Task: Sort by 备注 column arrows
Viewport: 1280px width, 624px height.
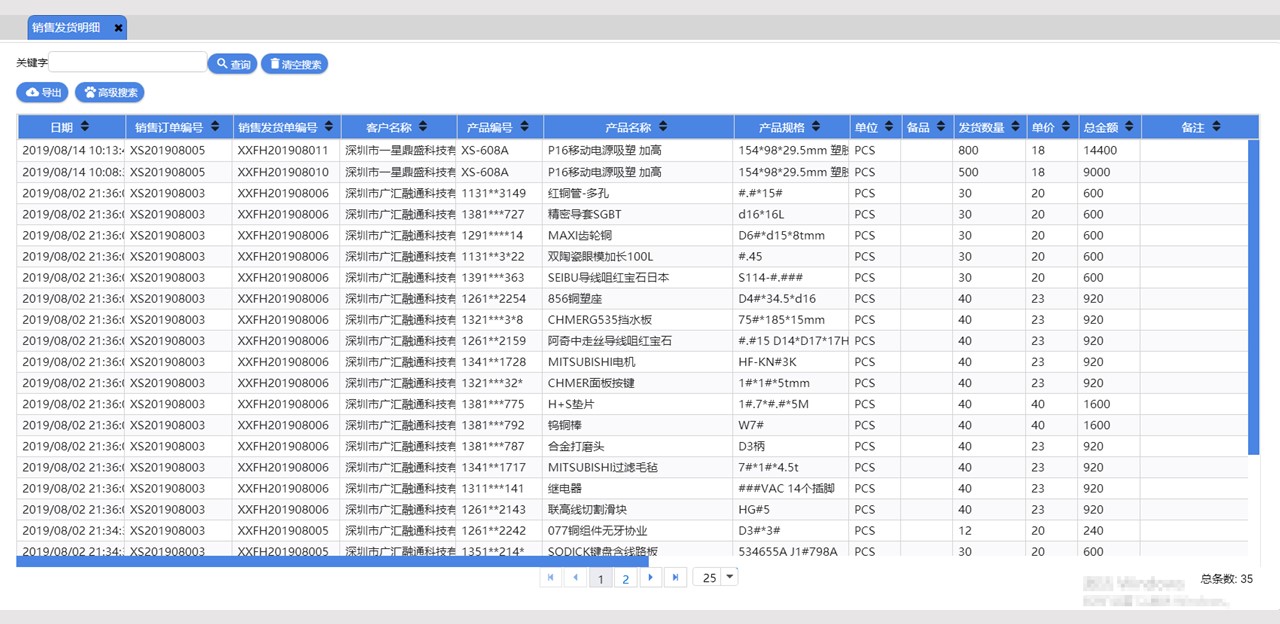Action: 1216,127
